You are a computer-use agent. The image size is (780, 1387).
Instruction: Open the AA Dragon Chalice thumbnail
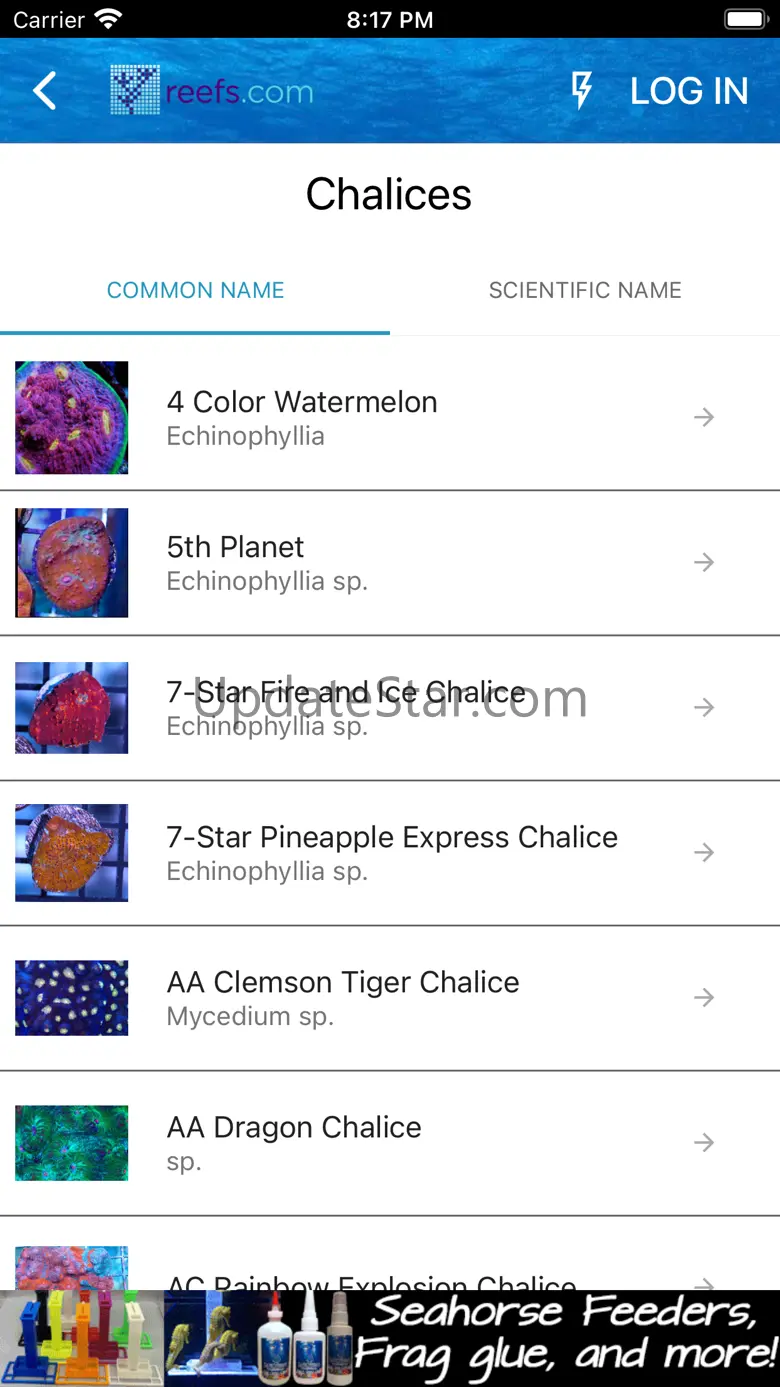click(72, 1142)
